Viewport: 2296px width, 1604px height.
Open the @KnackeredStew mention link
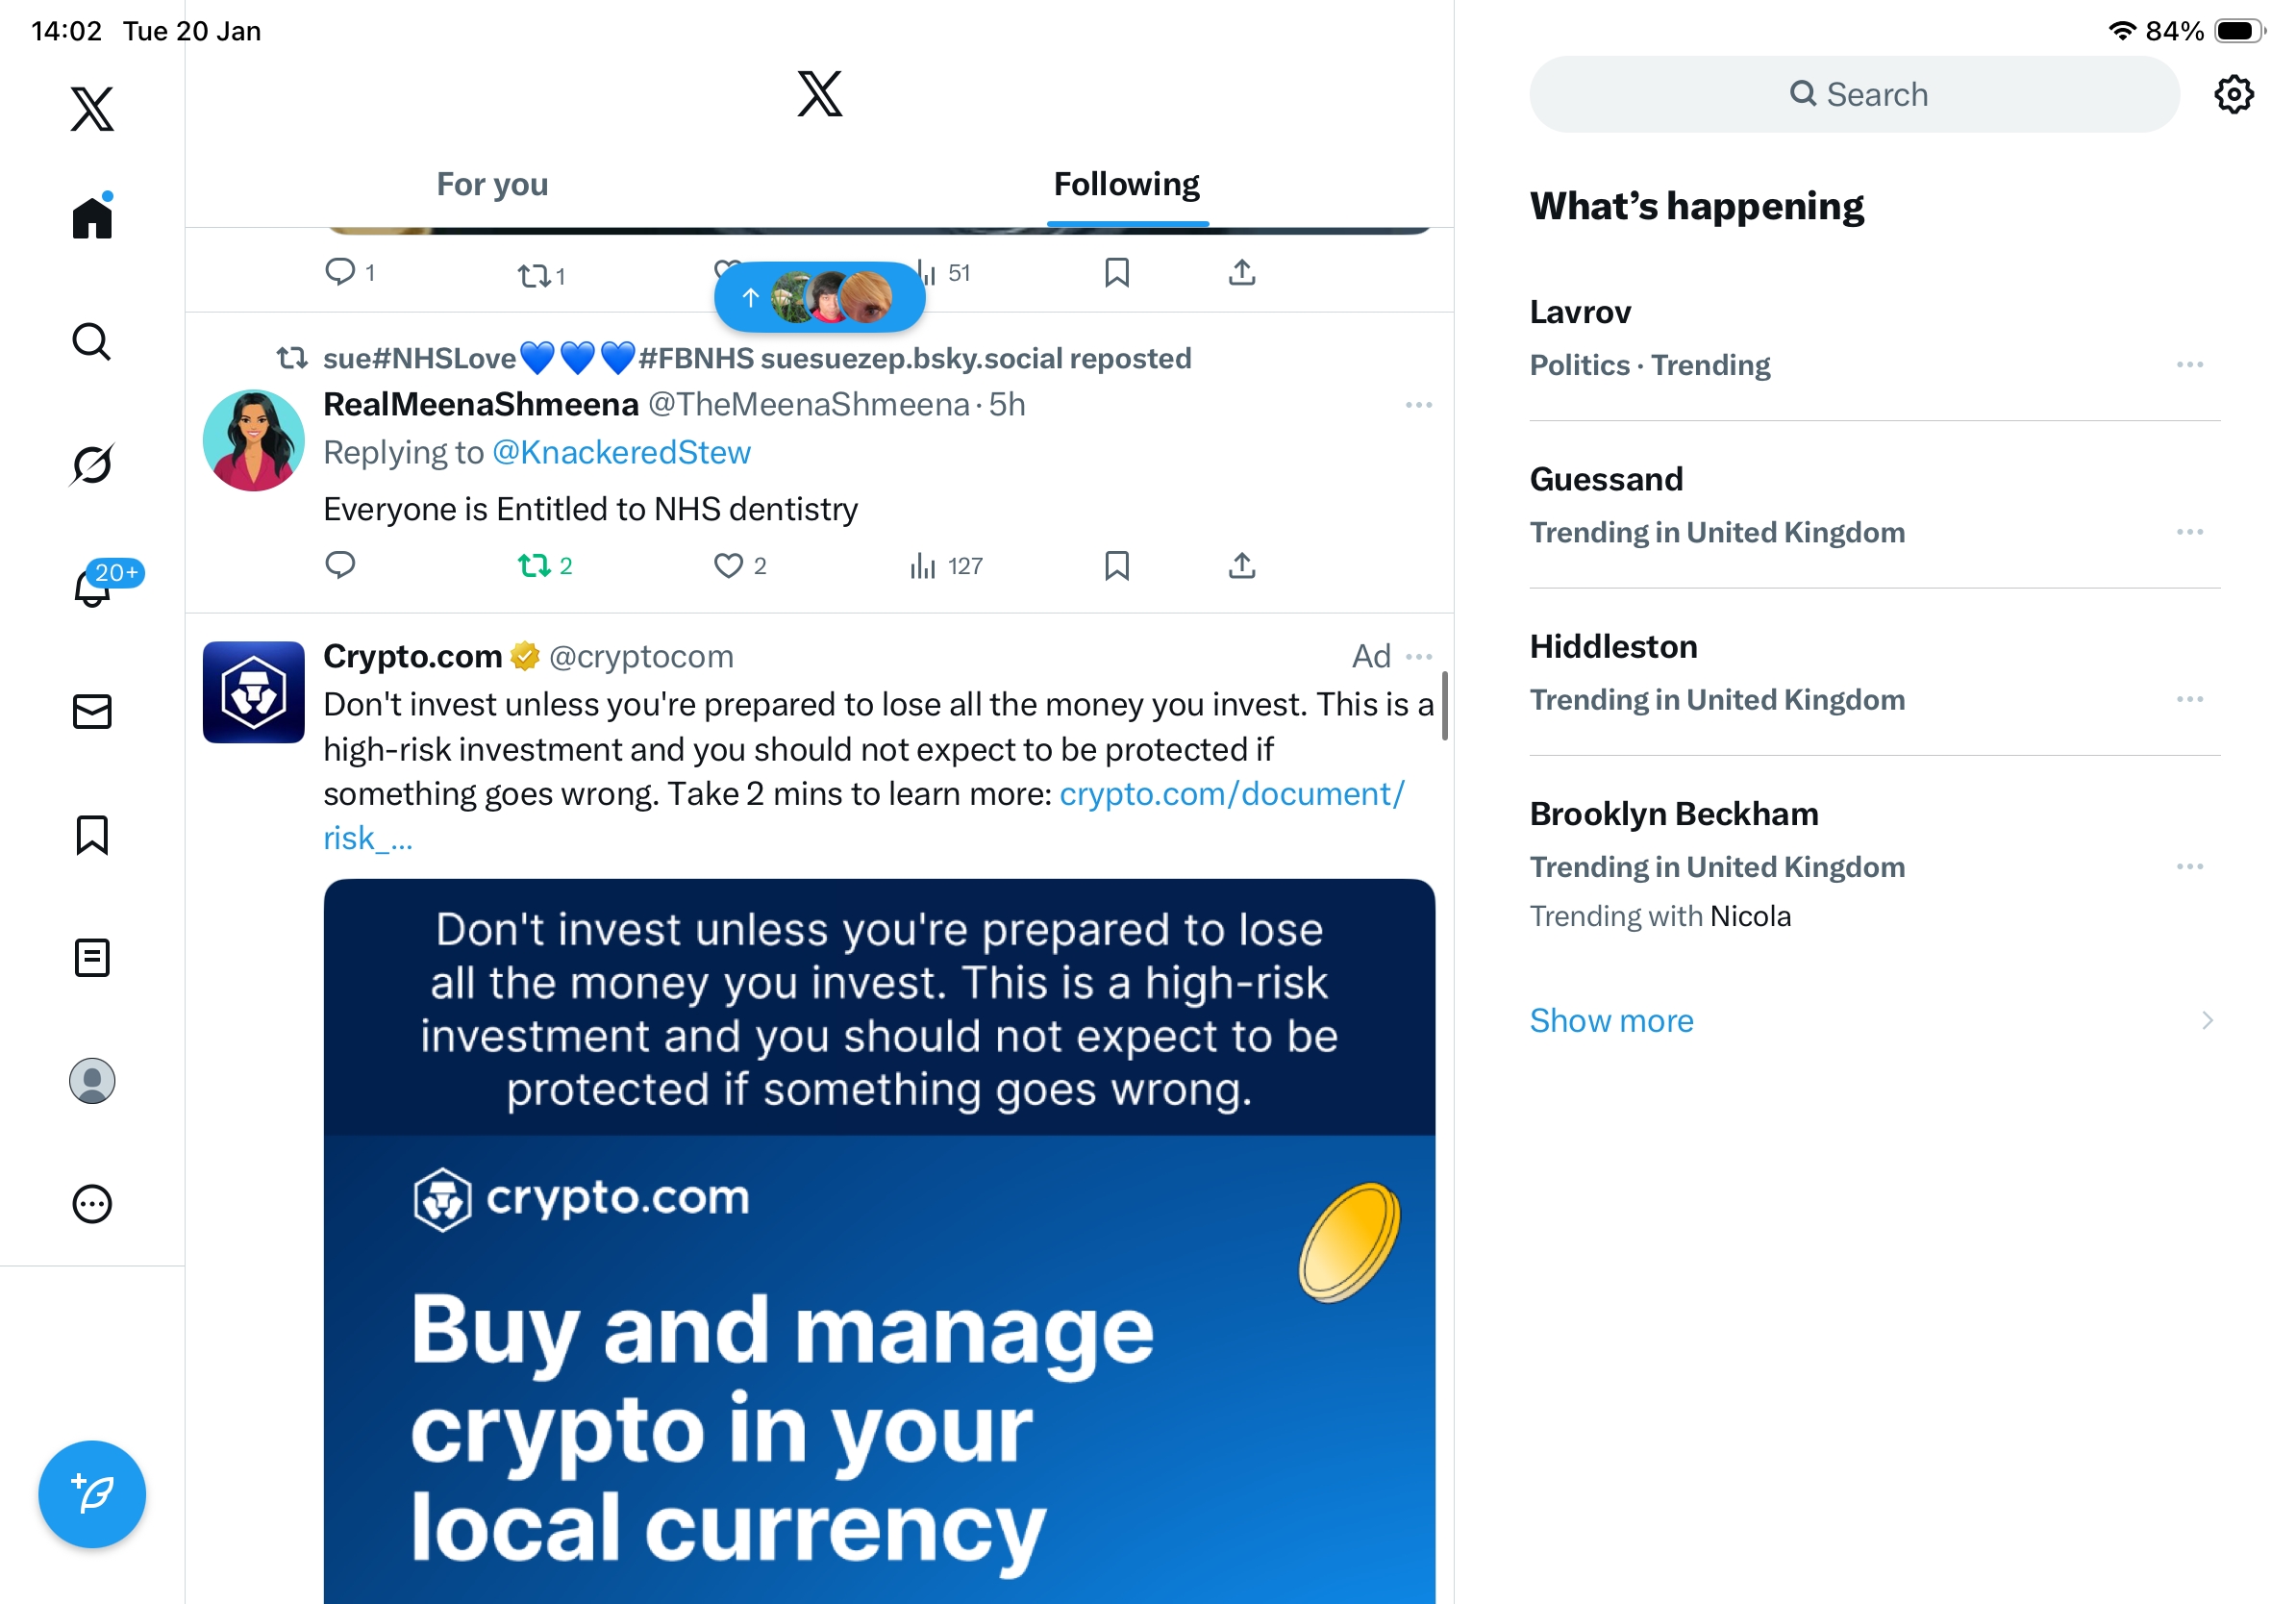[x=621, y=452]
